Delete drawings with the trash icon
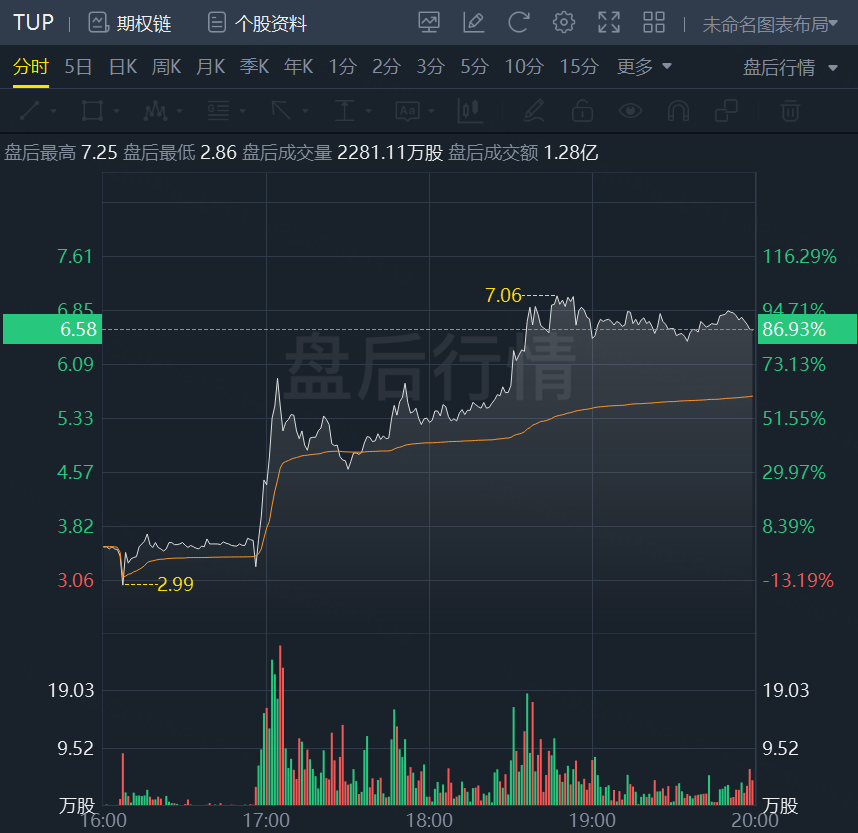This screenshot has width=858, height=833. point(790,111)
